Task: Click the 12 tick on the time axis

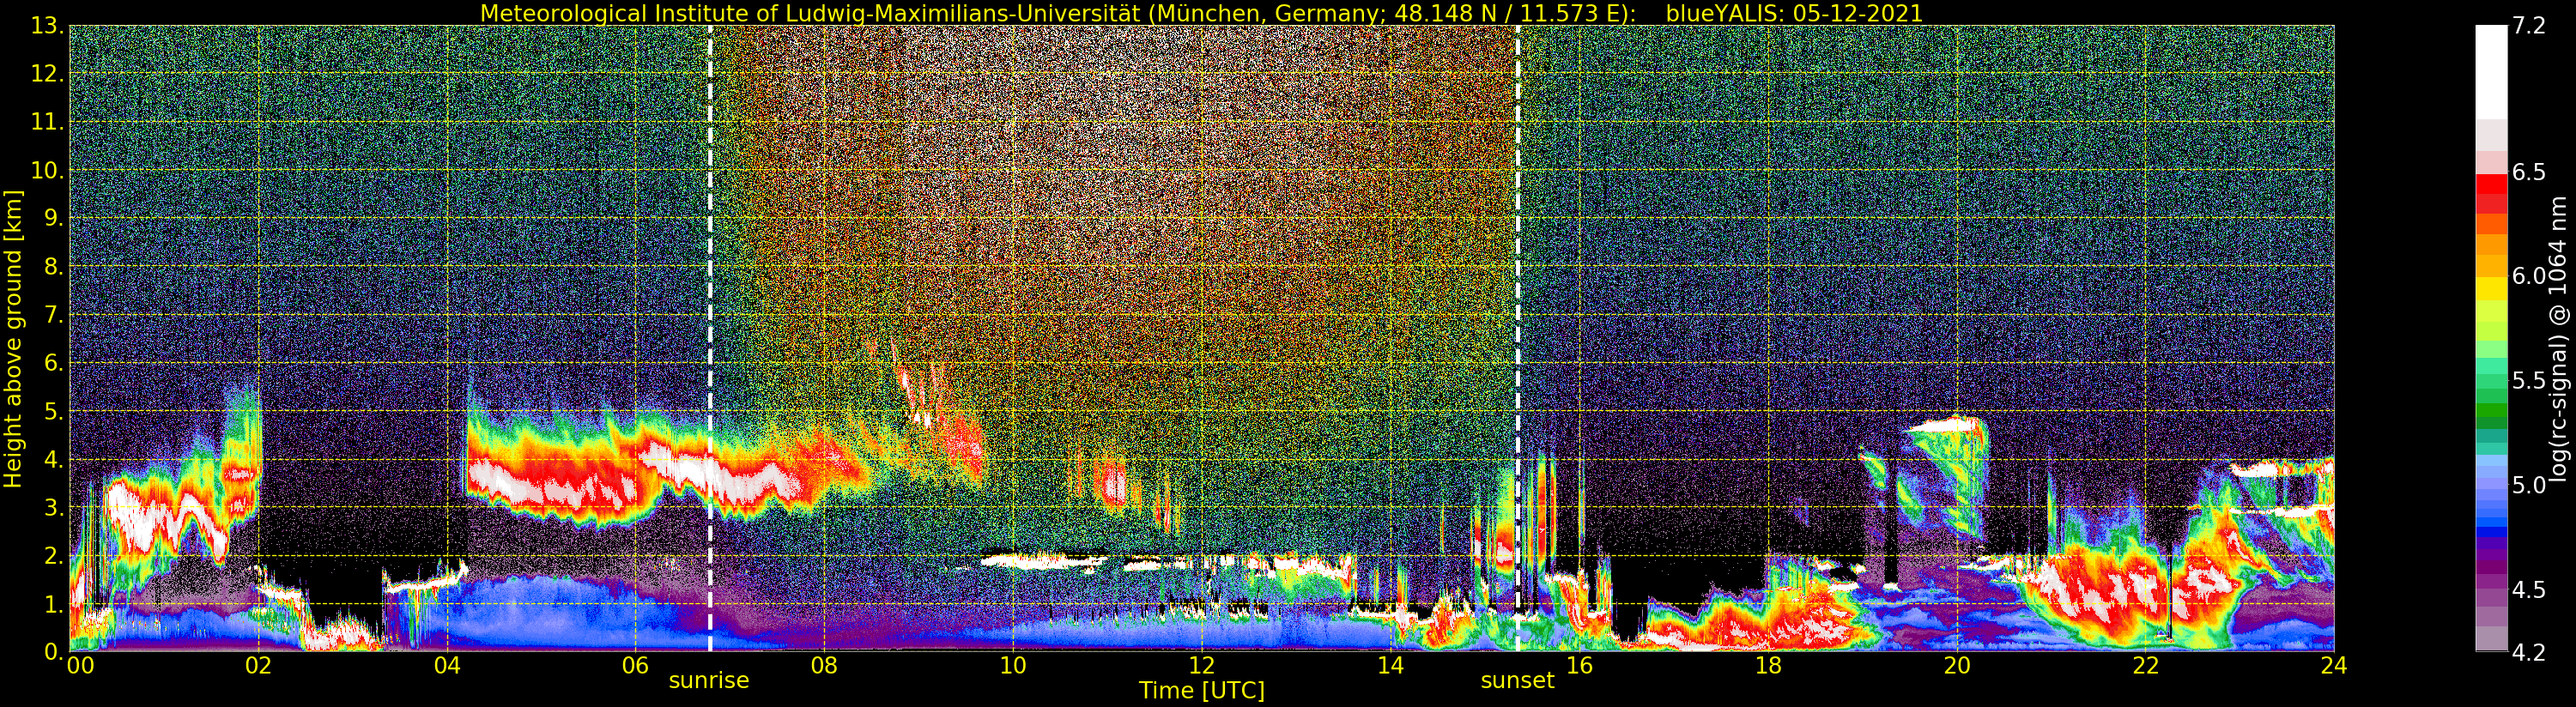Action: point(1201,666)
